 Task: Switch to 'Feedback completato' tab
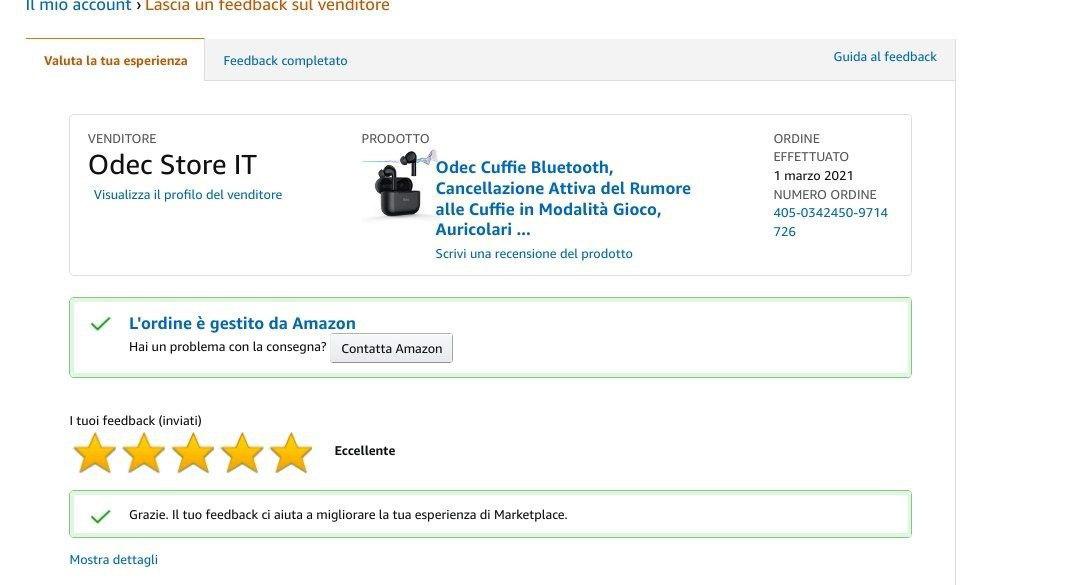[285, 61]
